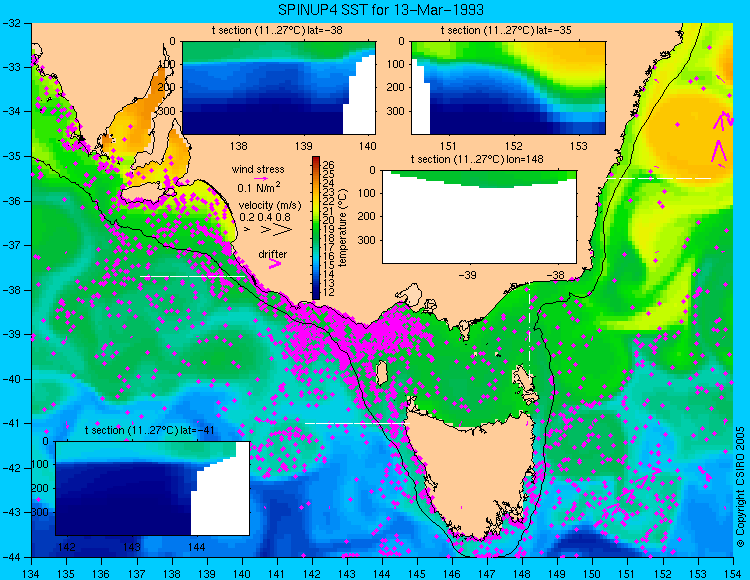Click the '0.1 N/m²' legend value
This screenshot has height=580, width=750.
259,187
